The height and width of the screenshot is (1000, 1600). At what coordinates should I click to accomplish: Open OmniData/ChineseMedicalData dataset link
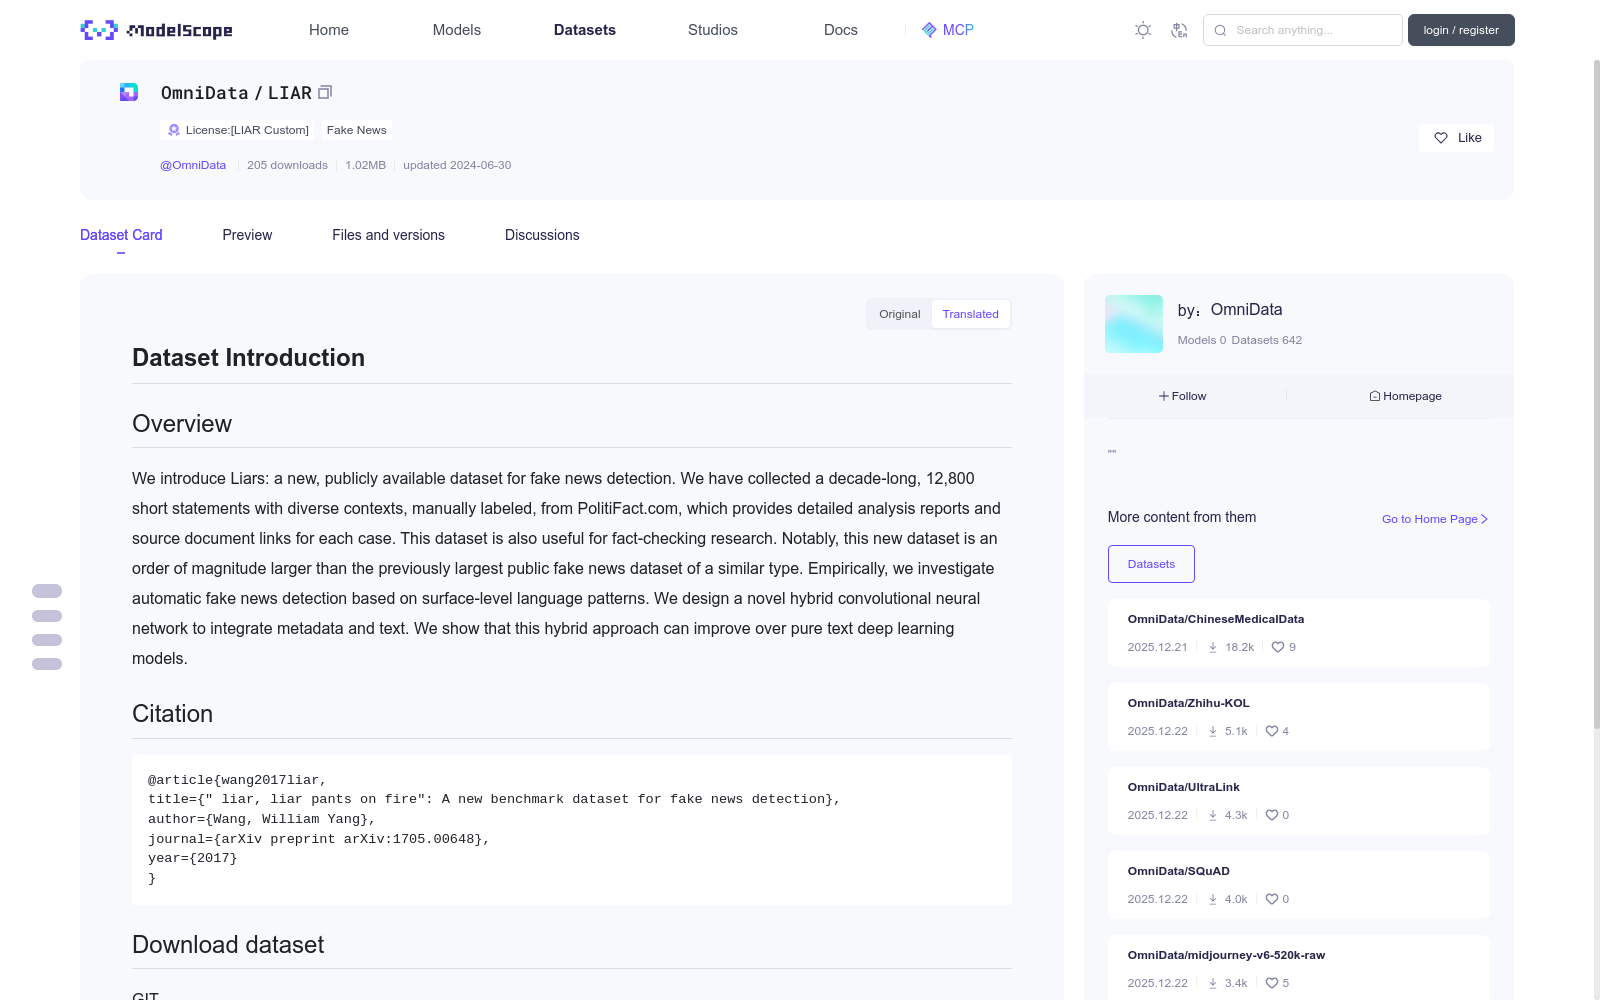coord(1216,619)
